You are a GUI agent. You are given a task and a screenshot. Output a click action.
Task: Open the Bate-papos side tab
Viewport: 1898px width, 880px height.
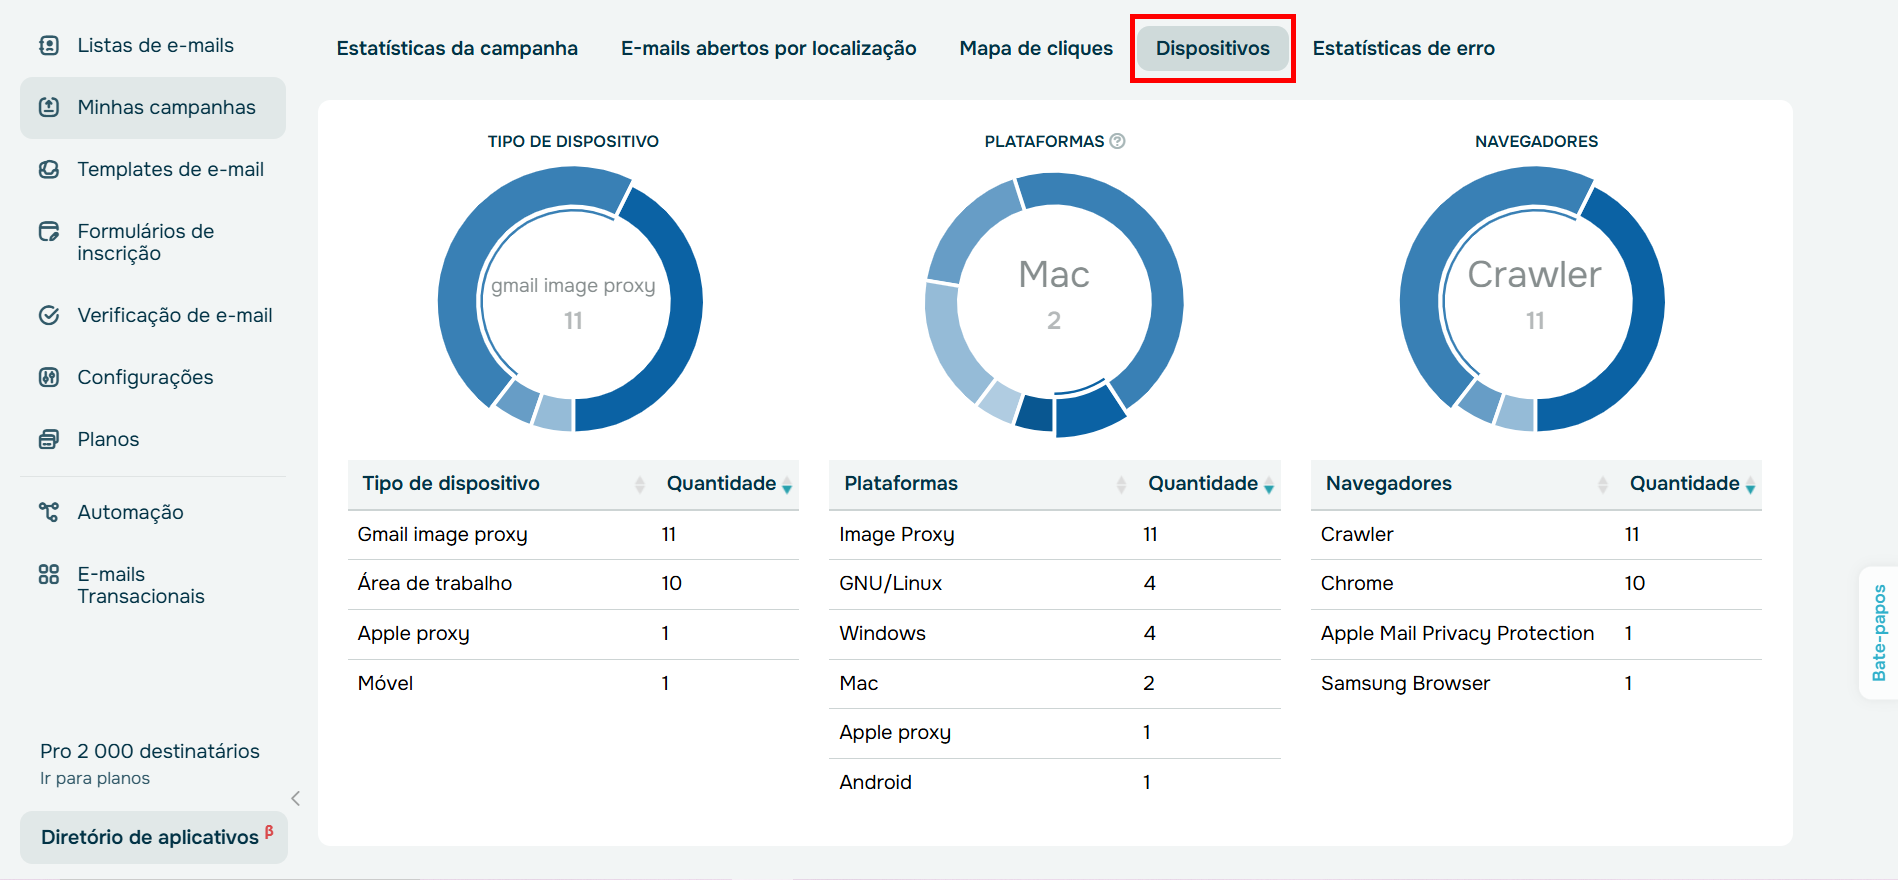(1879, 633)
